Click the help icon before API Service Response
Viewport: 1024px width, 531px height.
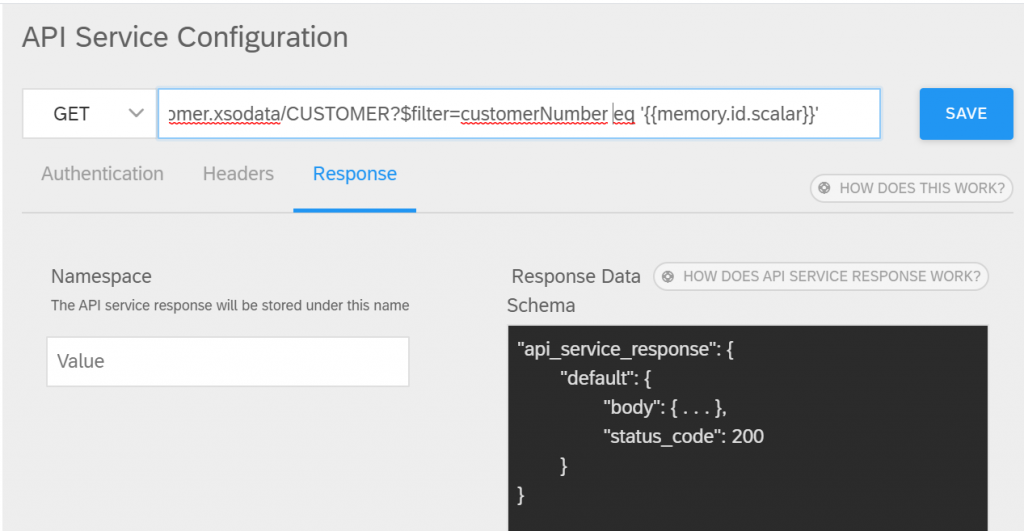(667, 276)
